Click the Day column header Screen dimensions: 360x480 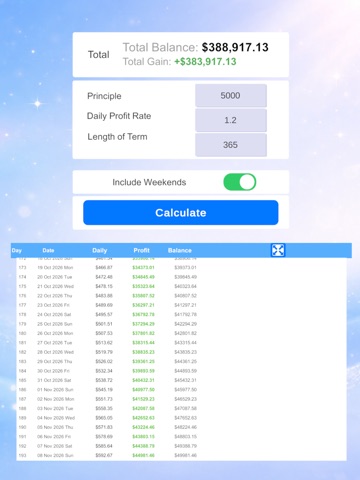coord(17,250)
